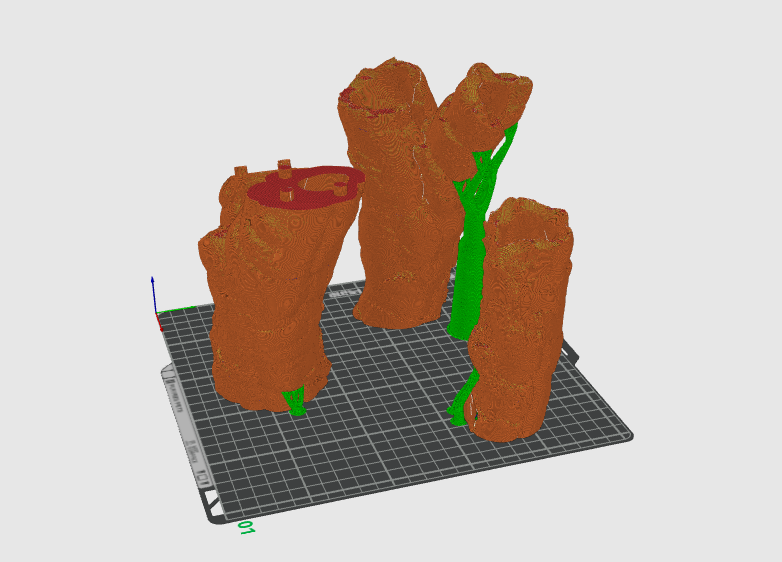Screen dimensions: 782x562
Task: Click the tall green tree support column
Action: 470,259
